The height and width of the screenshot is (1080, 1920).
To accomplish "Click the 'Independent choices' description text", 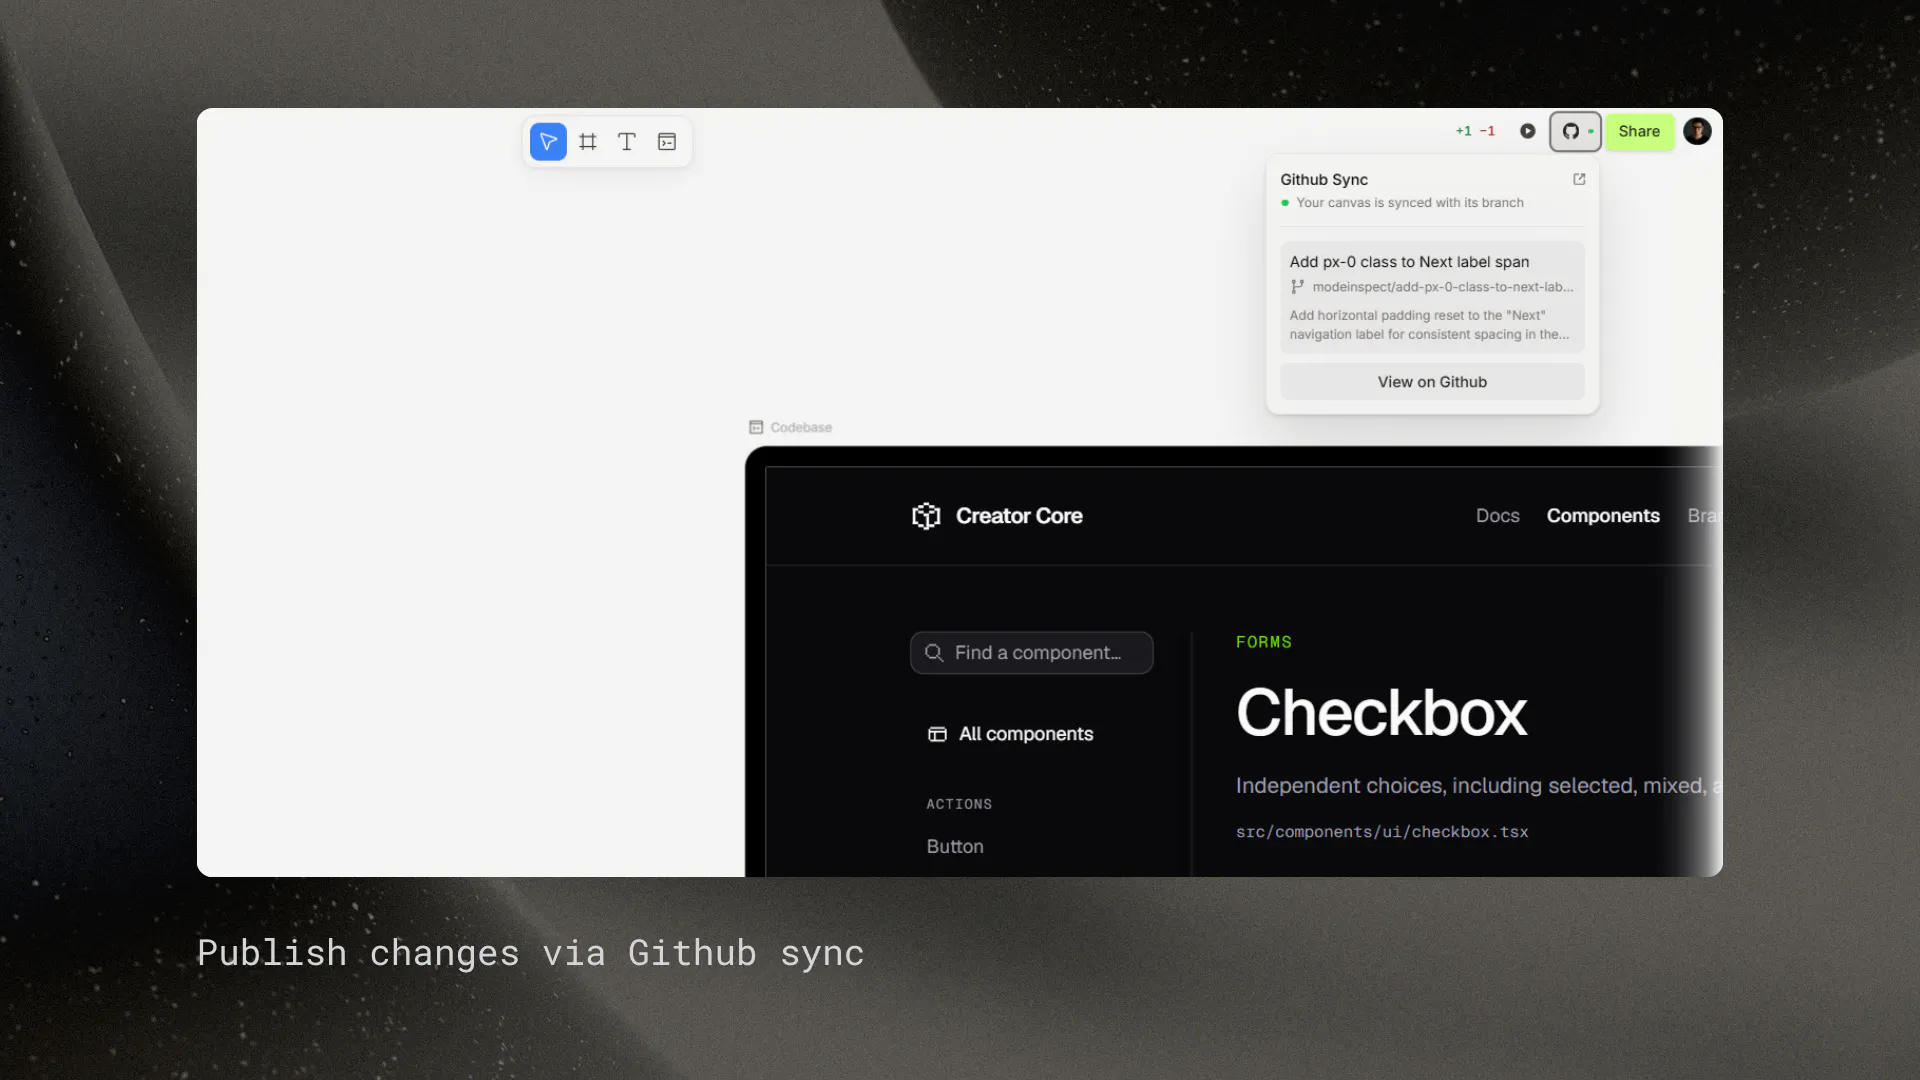I will pos(1478,786).
